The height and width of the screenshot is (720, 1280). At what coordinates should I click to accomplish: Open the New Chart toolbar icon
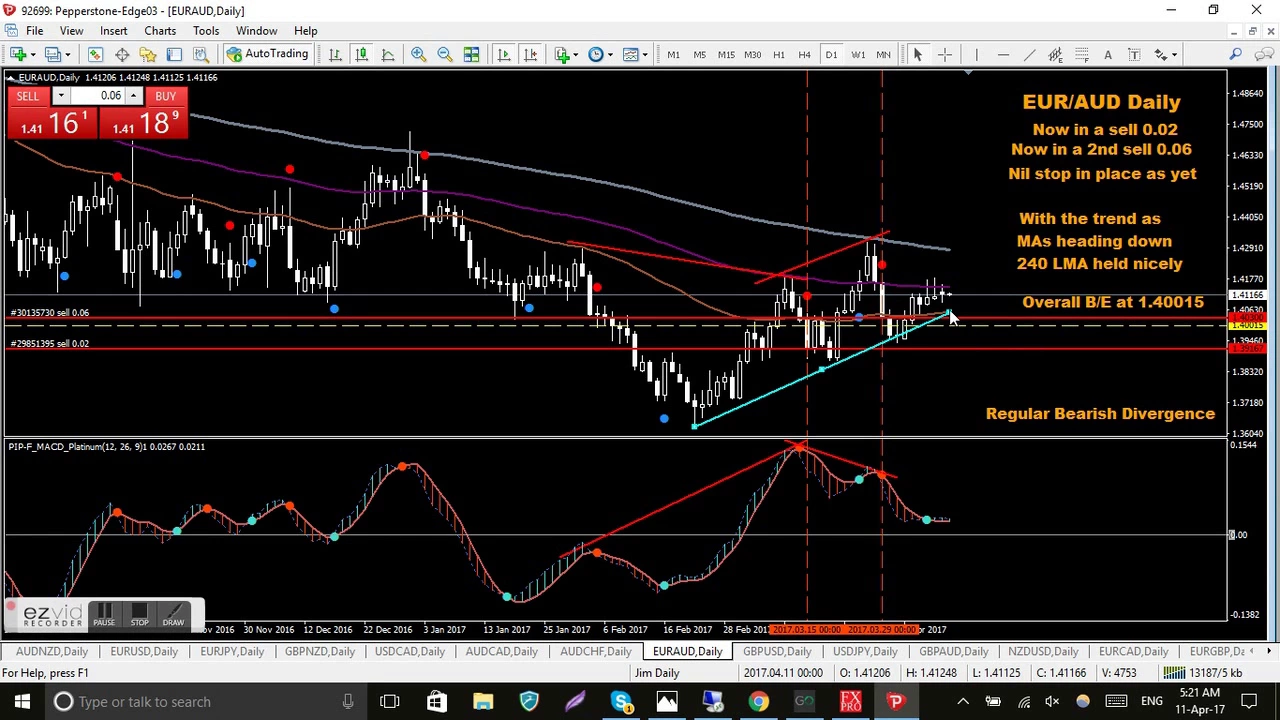(x=18, y=54)
